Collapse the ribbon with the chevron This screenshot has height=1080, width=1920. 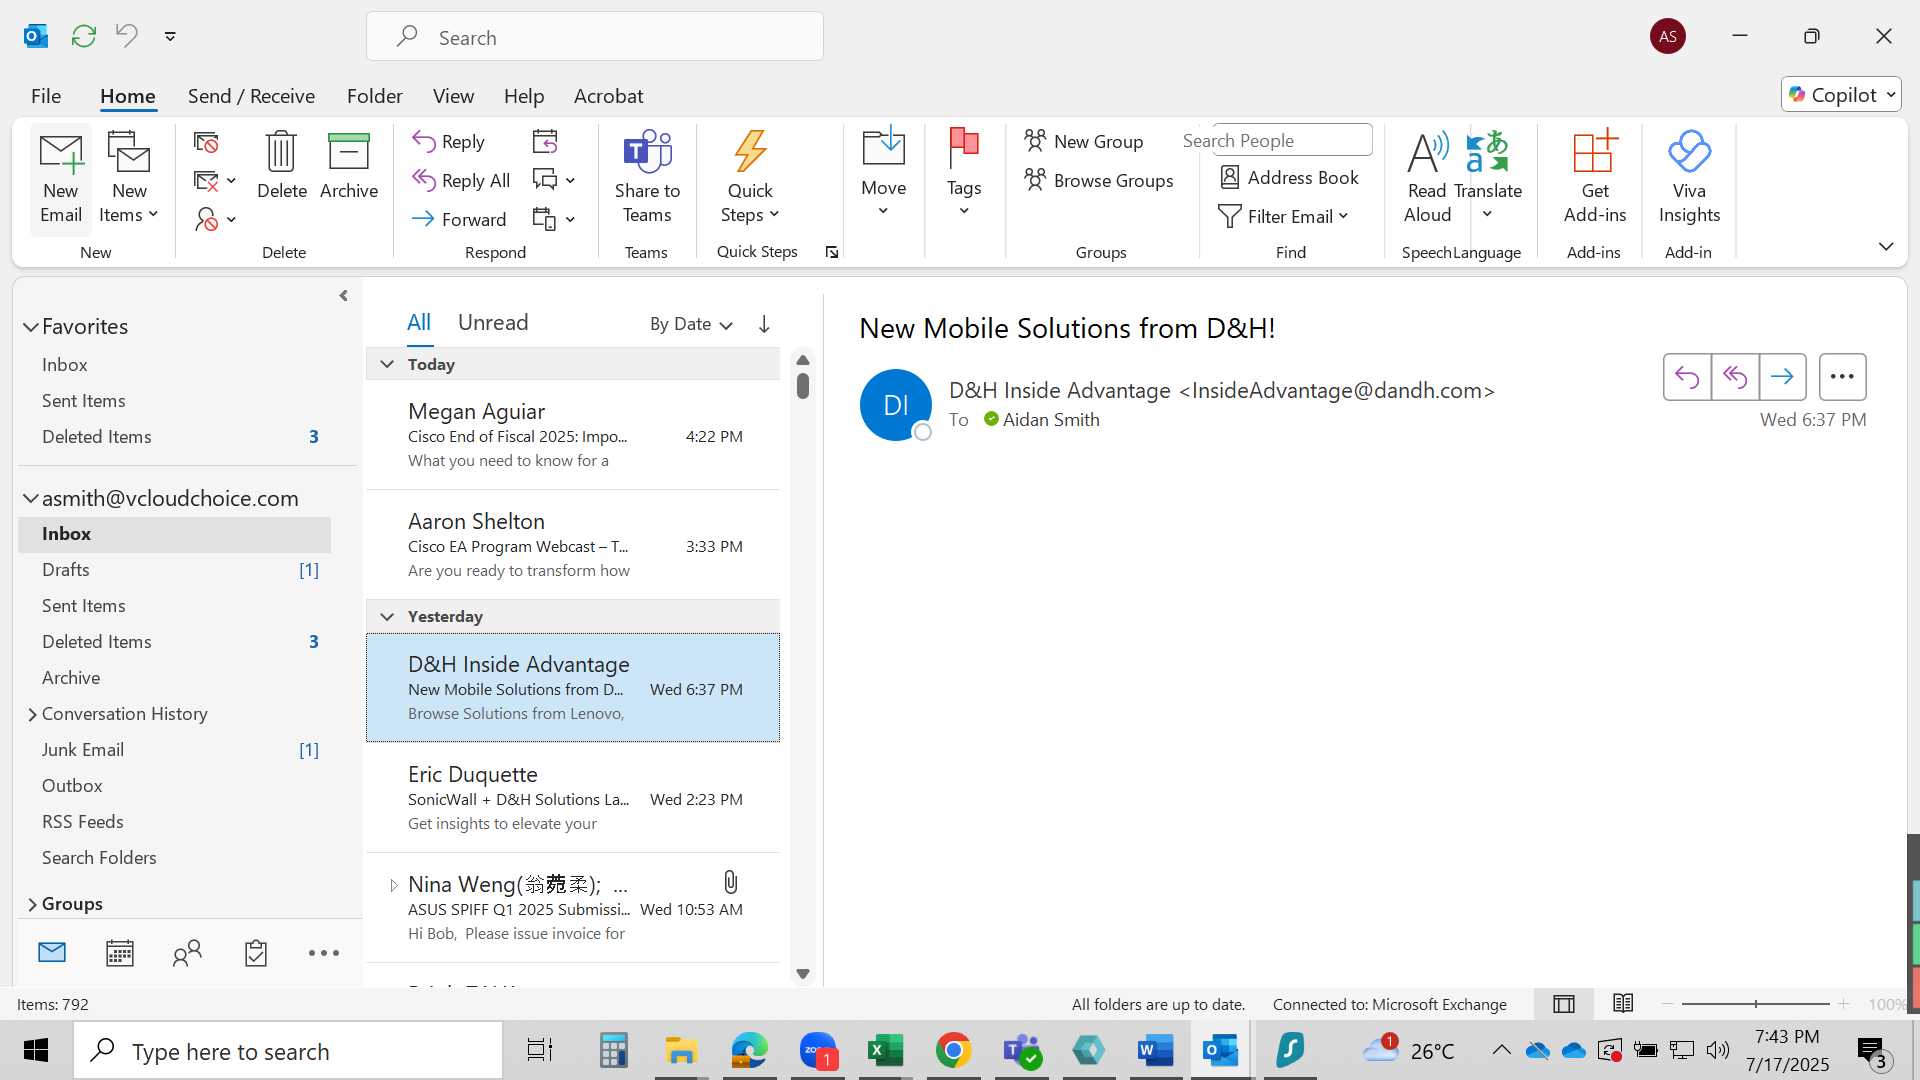pos(1886,246)
